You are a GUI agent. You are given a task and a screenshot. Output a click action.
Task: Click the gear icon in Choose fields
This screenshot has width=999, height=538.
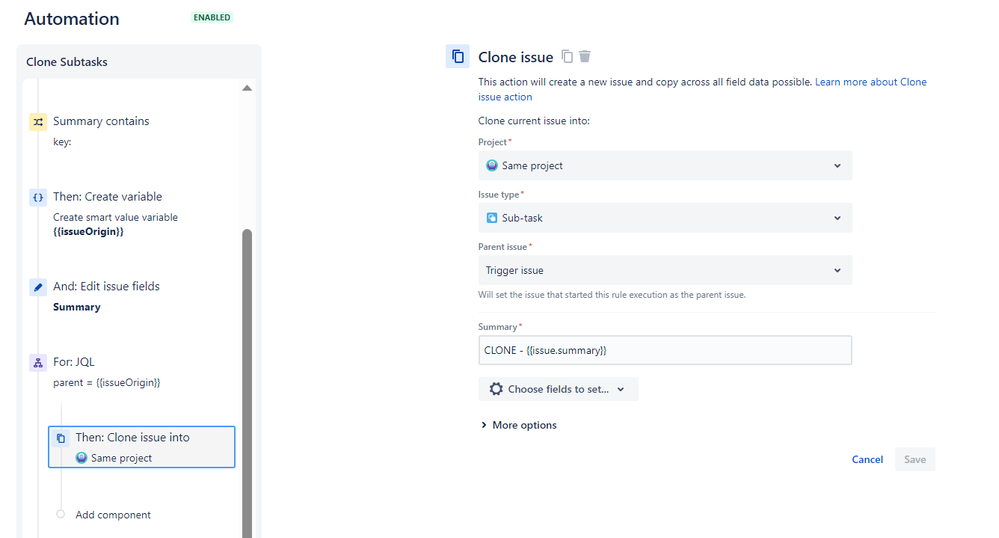tap(496, 389)
